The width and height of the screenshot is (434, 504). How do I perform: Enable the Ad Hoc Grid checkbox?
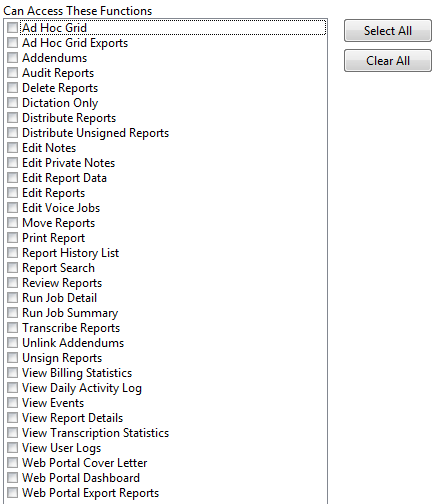12,28
